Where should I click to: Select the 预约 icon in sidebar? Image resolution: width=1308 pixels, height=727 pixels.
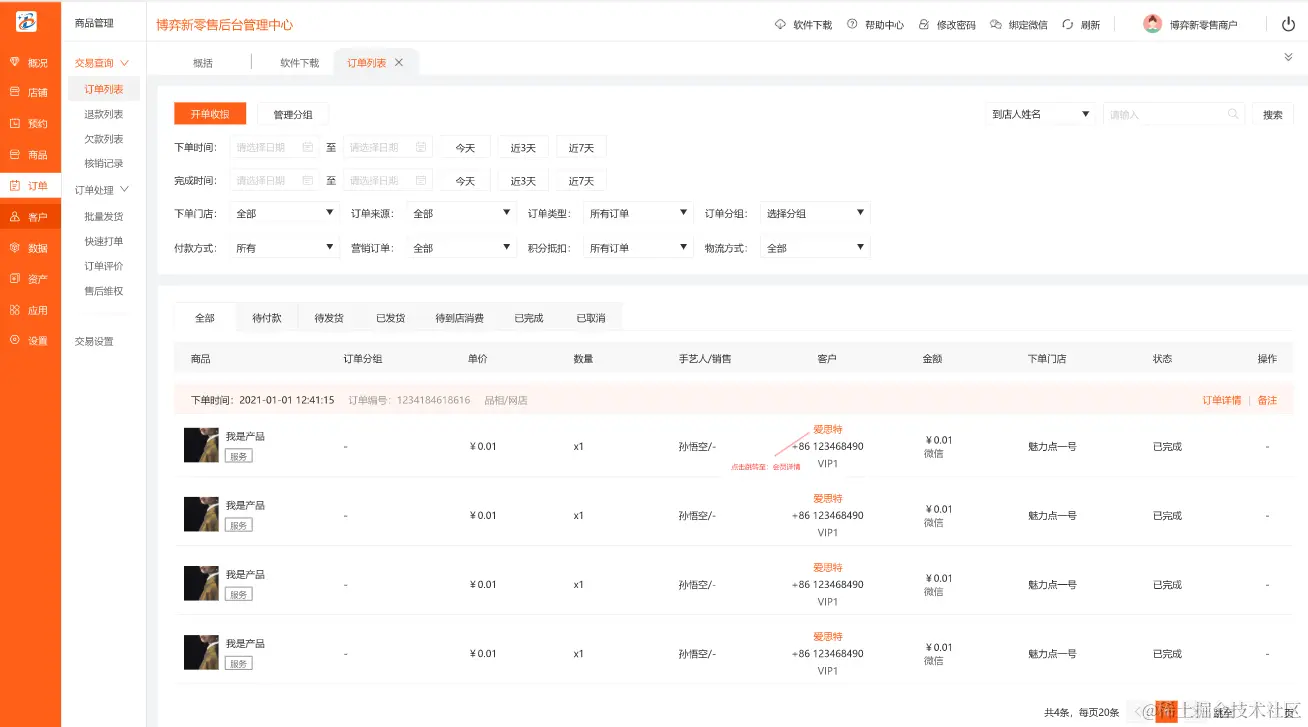tap(30, 123)
